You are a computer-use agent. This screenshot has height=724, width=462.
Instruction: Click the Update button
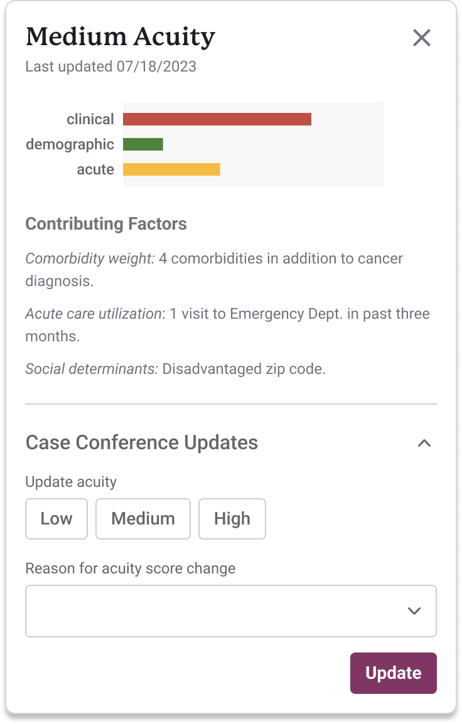(393, 673)
